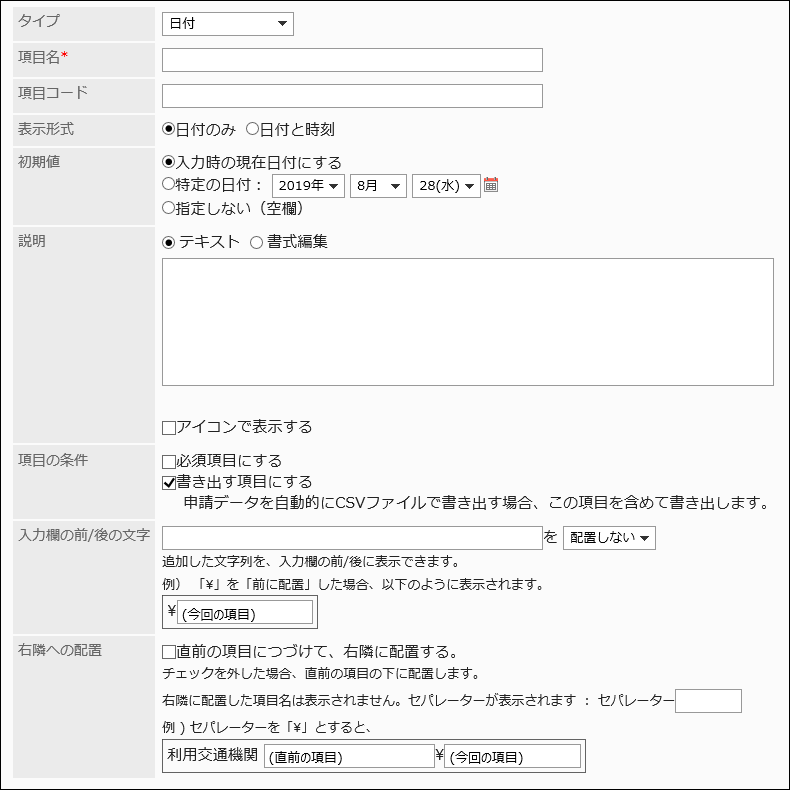This screenshot has width=790, height=790.
Task: Click the 説明 description text area
Action: (468, 322)
